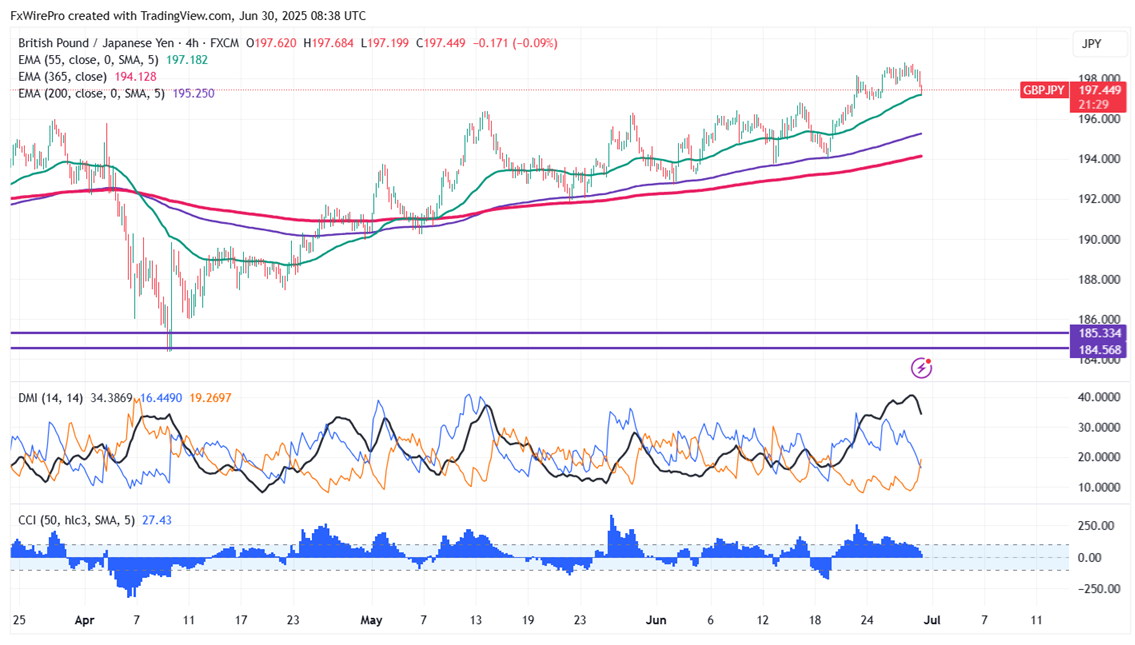Image resolution: width=1135 pixels, height=645 pixels.
Task: Click the 195.250 EMA 200 value
Action: coord(193,93)
